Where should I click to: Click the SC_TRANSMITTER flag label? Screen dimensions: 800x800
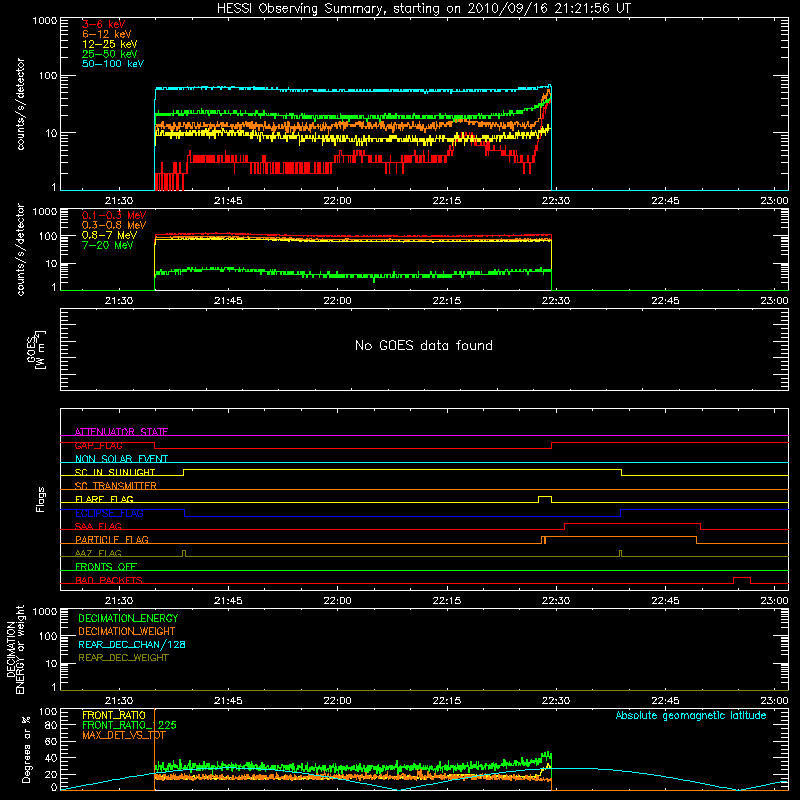(x=116, y=485)
